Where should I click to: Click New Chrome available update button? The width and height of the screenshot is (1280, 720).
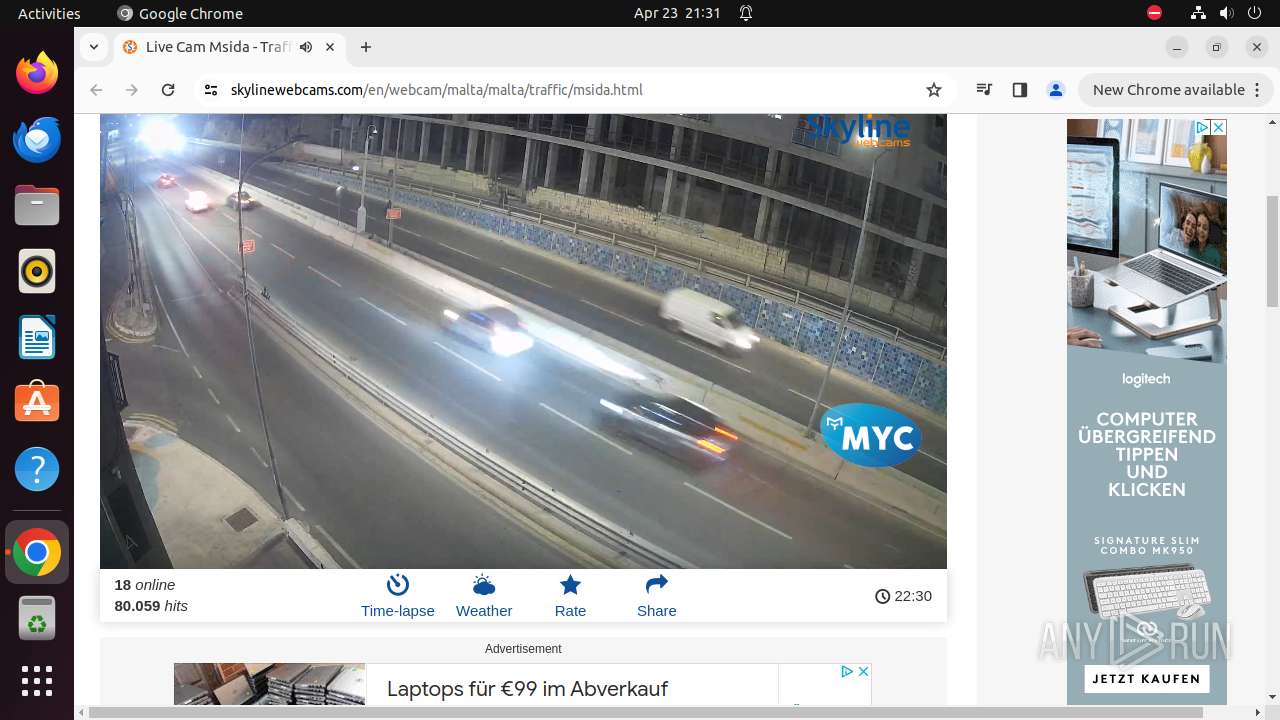(x=1175, y=90)
